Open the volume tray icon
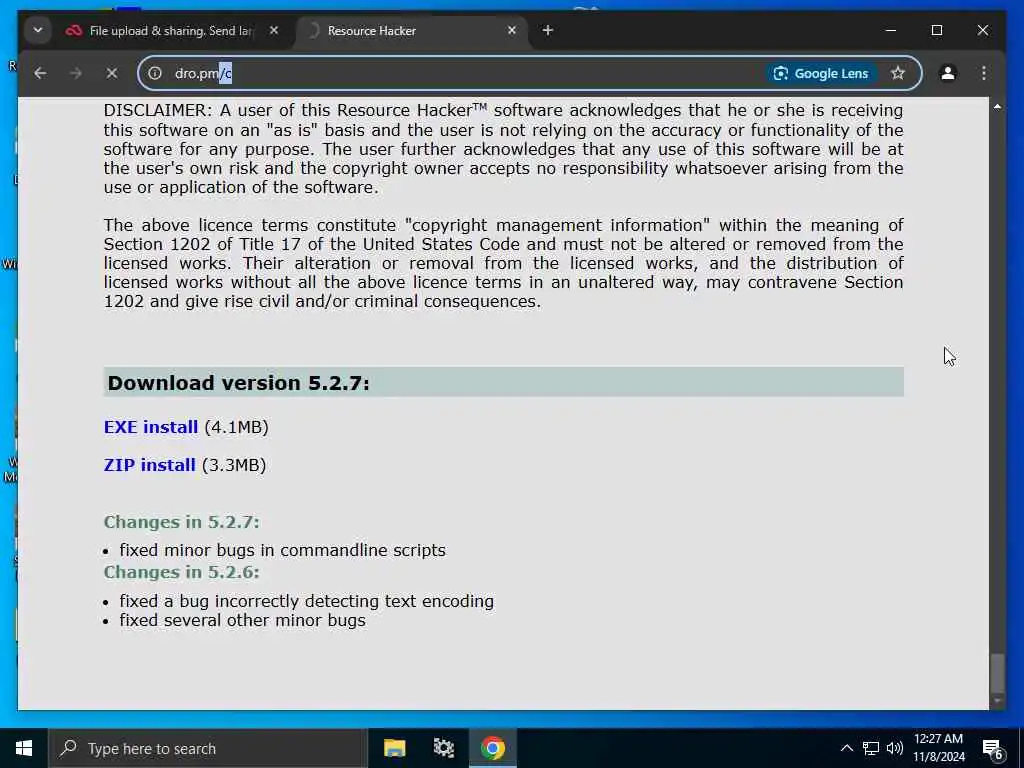Image resolution: width=1024 pixels, height=768 pixels. (x=895, y=748)
